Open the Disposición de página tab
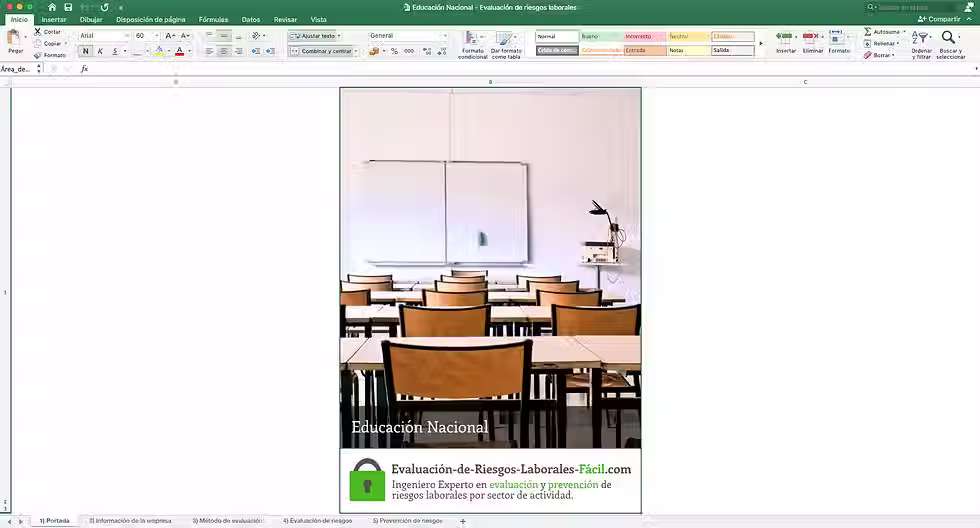This screenshot has width=980, height=528. point(151,19)
